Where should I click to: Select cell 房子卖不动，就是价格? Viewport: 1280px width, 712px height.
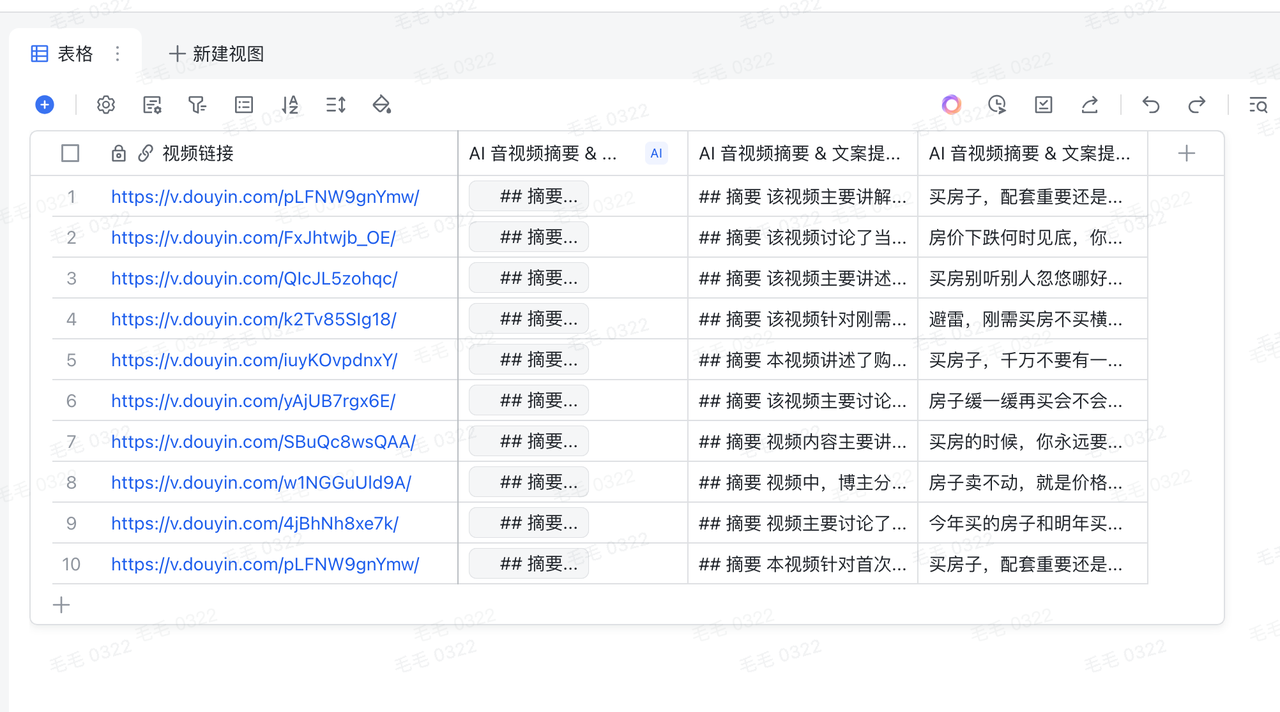(x=1033, y=483)
